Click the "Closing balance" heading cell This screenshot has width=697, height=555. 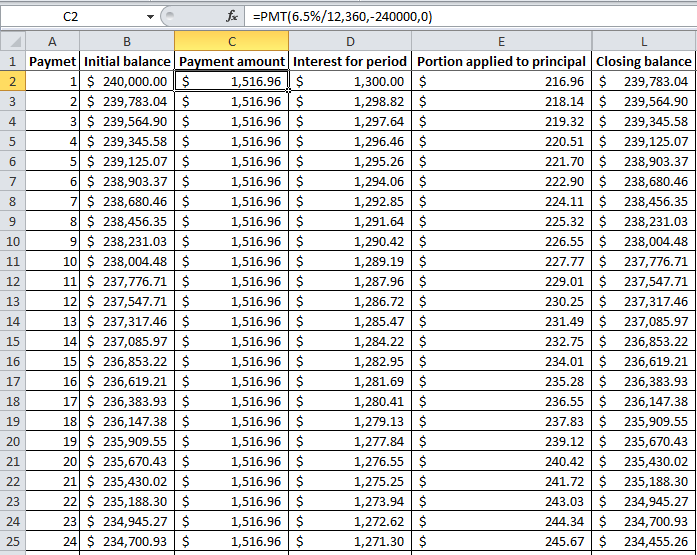(644, 61)
